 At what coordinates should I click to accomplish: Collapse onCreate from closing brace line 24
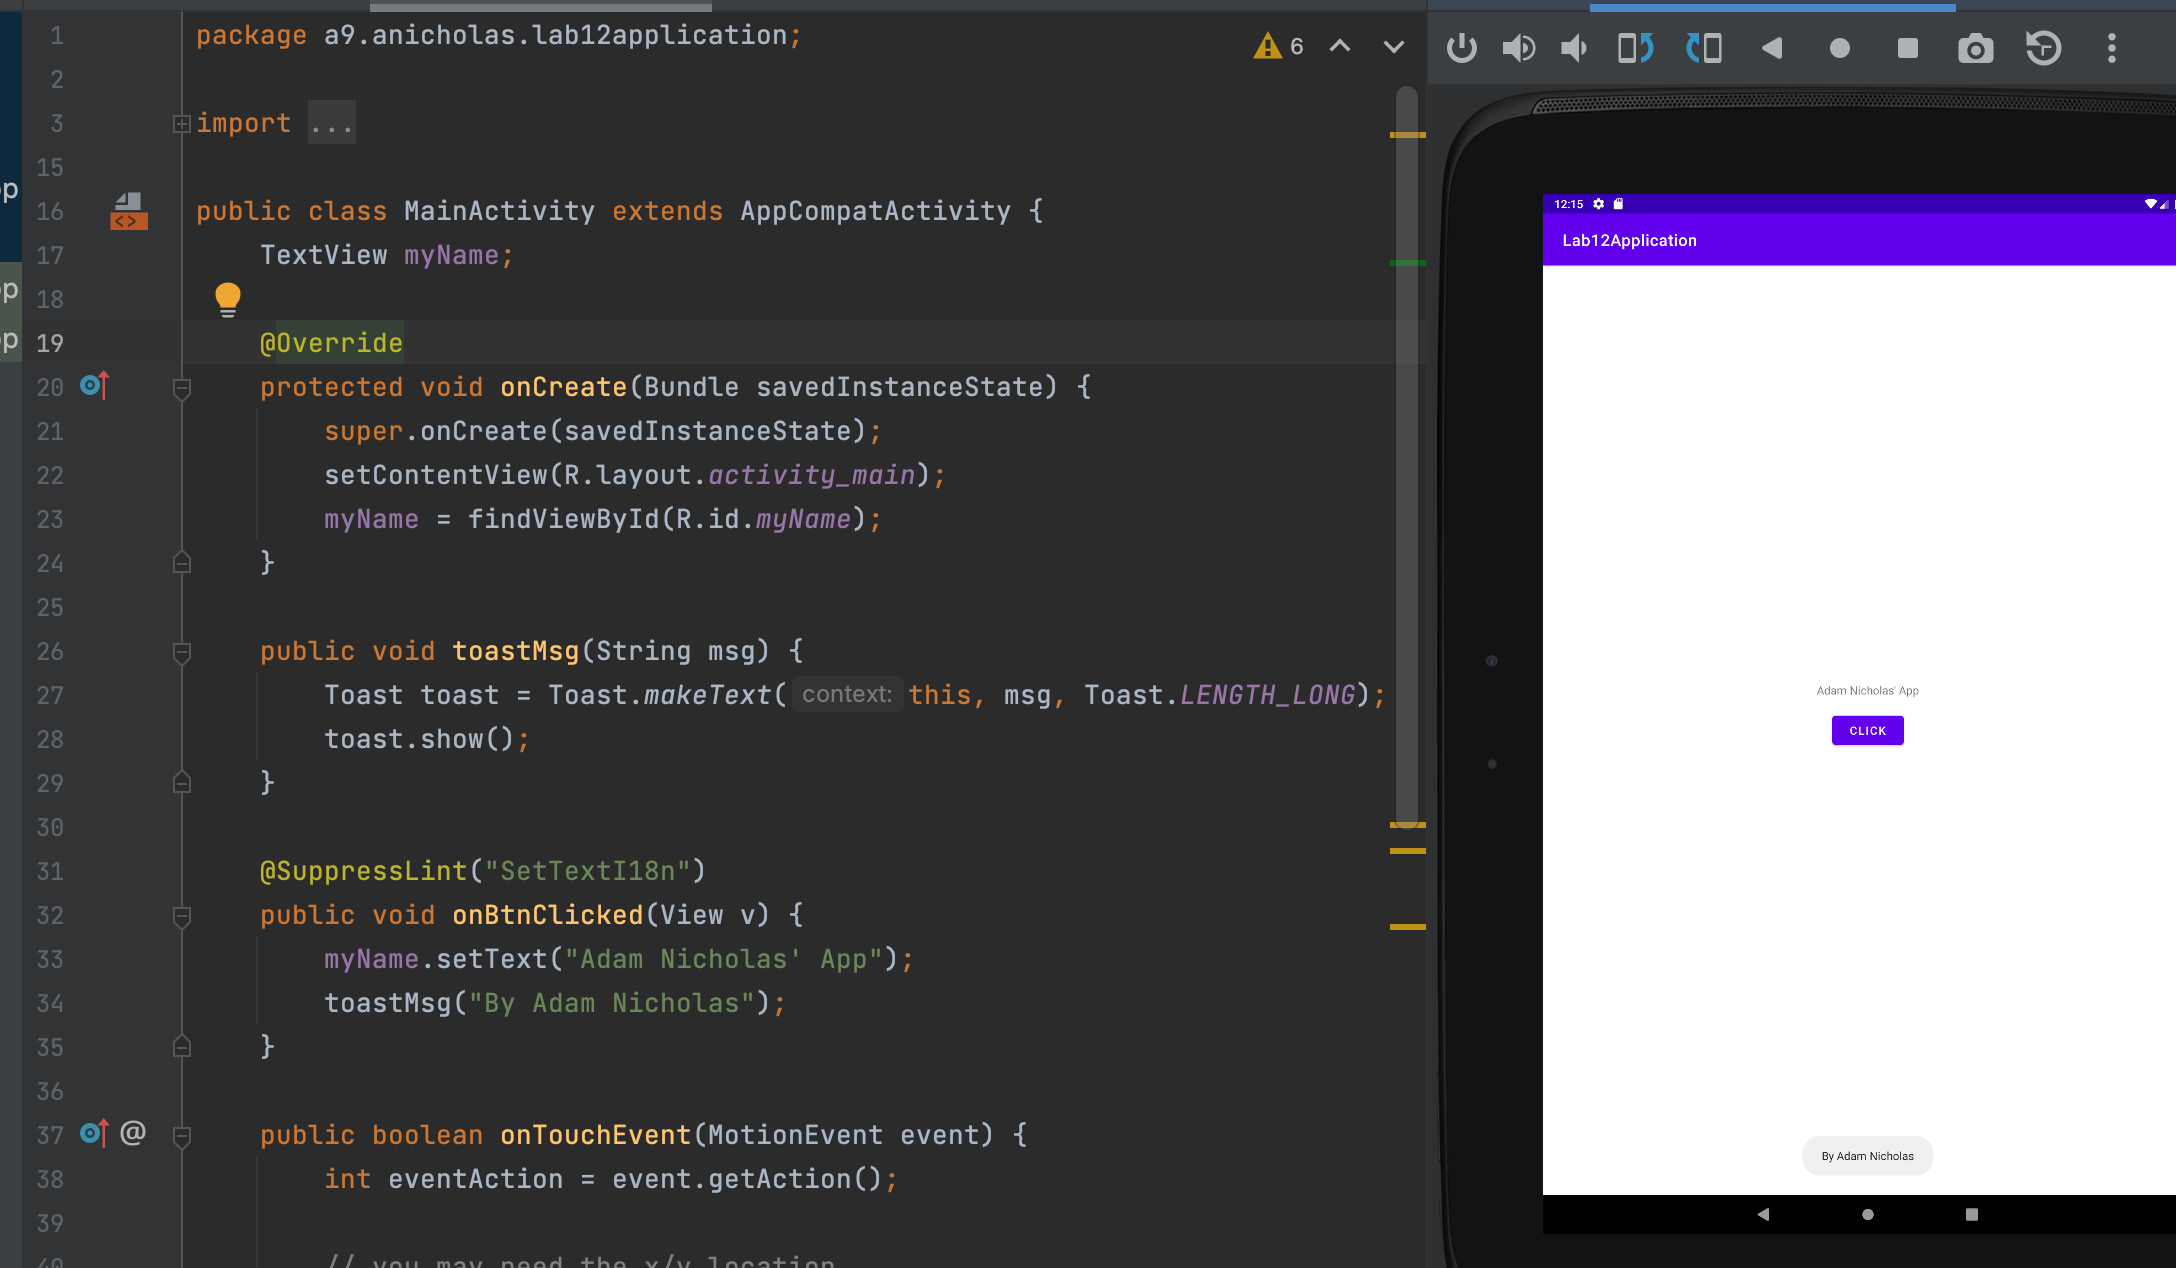click(x=182, y=562)
